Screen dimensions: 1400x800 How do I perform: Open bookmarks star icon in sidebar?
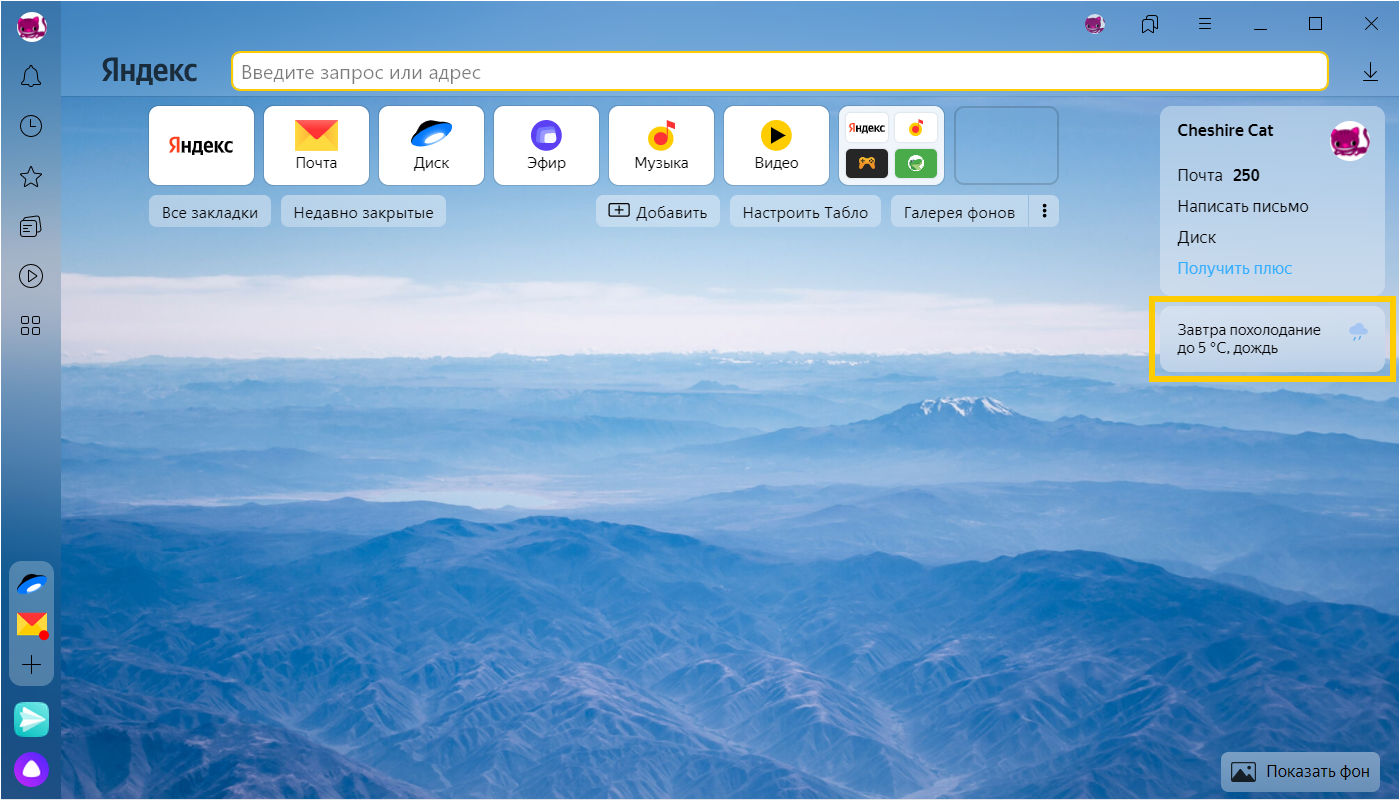coord(31,177)
